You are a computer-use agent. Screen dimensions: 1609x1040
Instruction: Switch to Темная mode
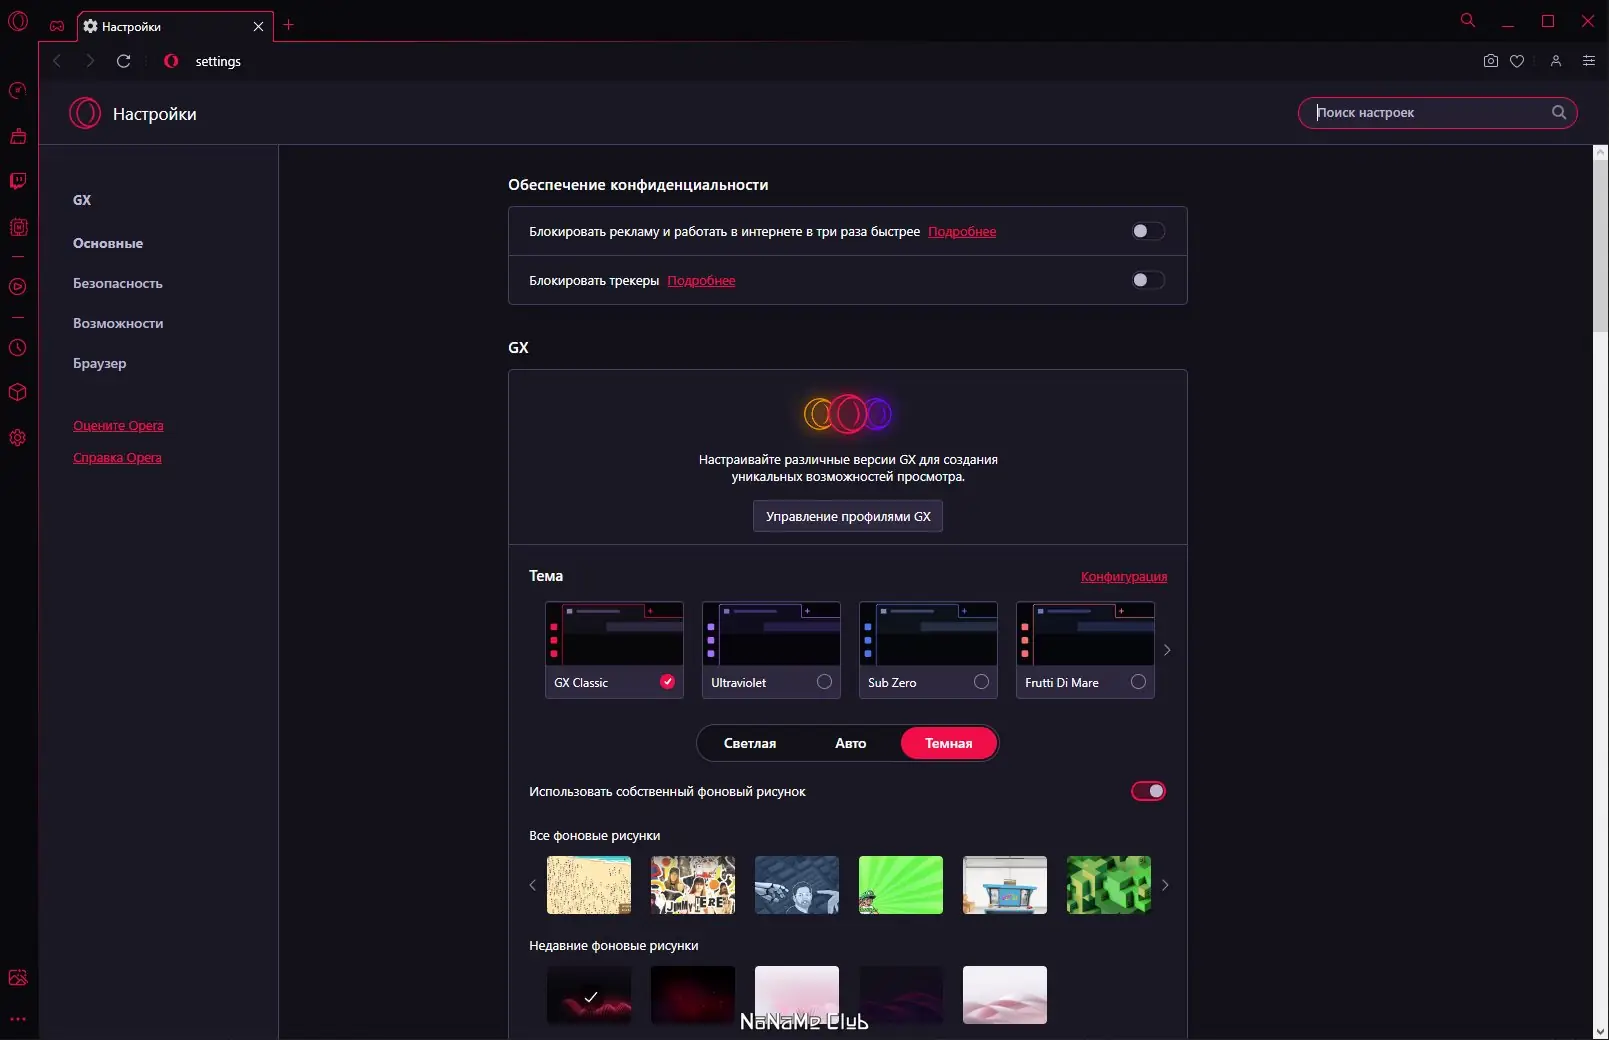coord(949,743)
